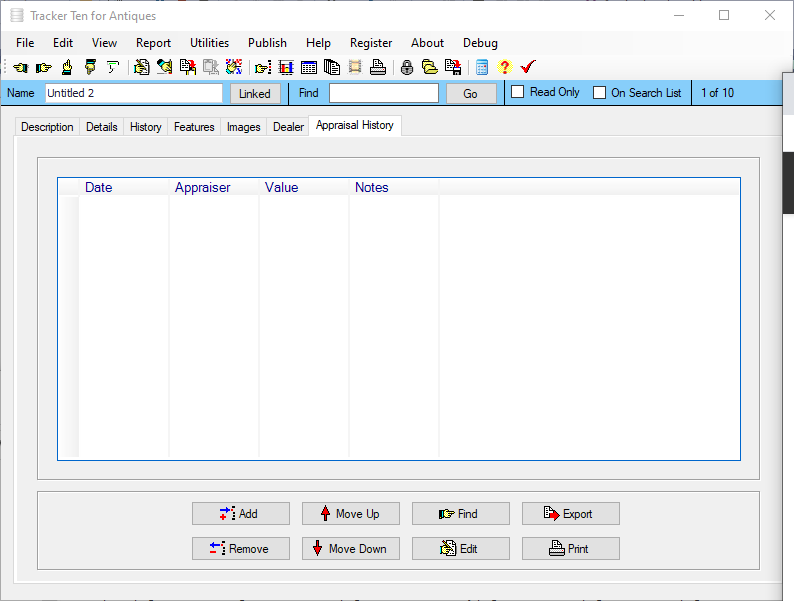
Task: Click the yellow question mark help icon
Action: (504, 67)
